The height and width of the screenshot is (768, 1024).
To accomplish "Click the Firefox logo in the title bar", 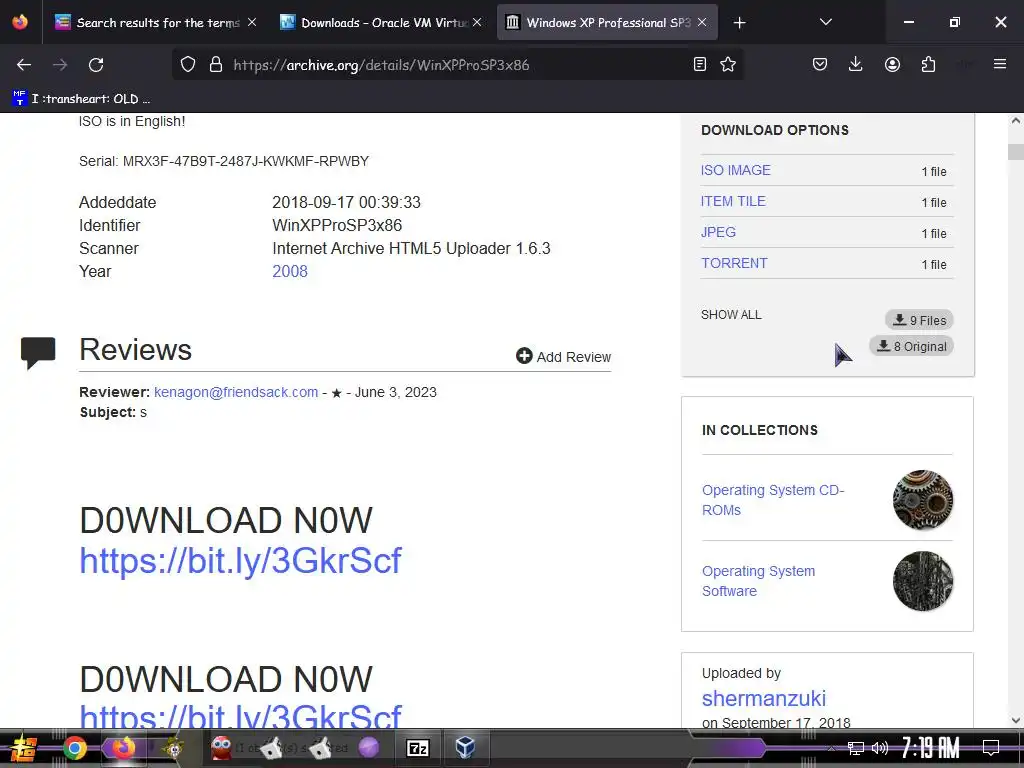I will (20, 22).
